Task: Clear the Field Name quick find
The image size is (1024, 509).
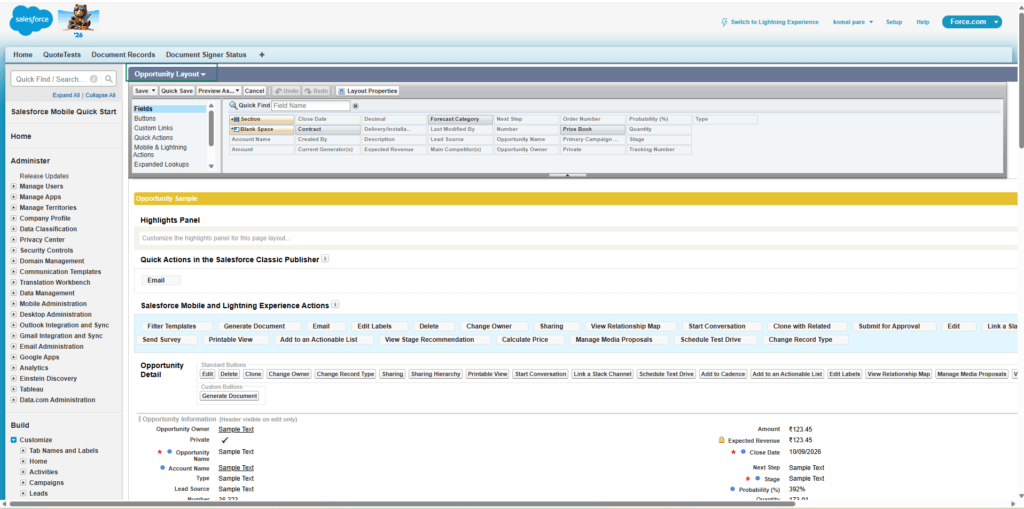Action: [356, 106]
